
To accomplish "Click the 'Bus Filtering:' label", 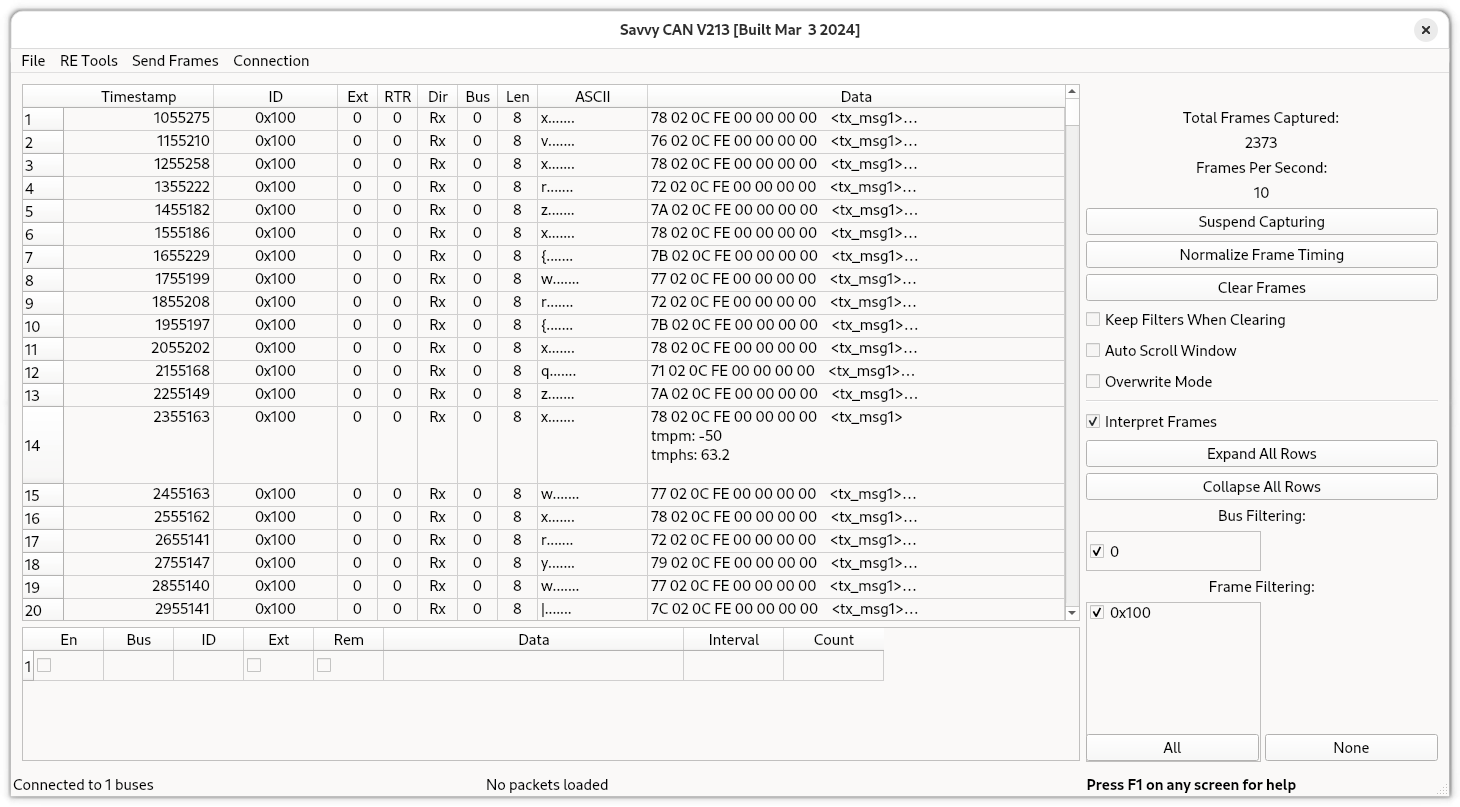I will point(1261,516).
